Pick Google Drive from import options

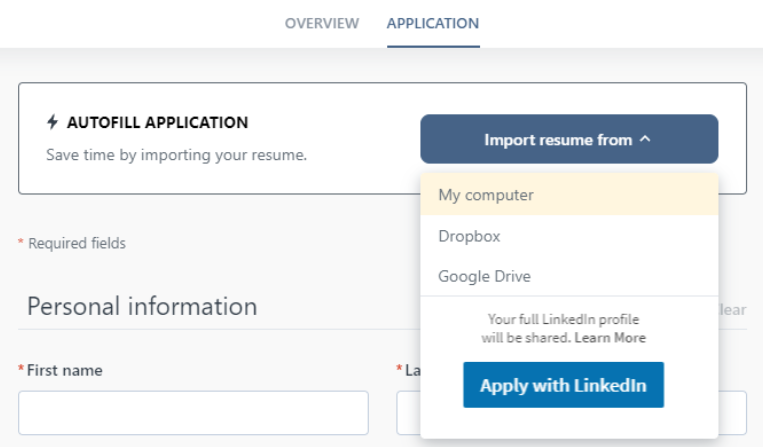[x=484, y=276]
